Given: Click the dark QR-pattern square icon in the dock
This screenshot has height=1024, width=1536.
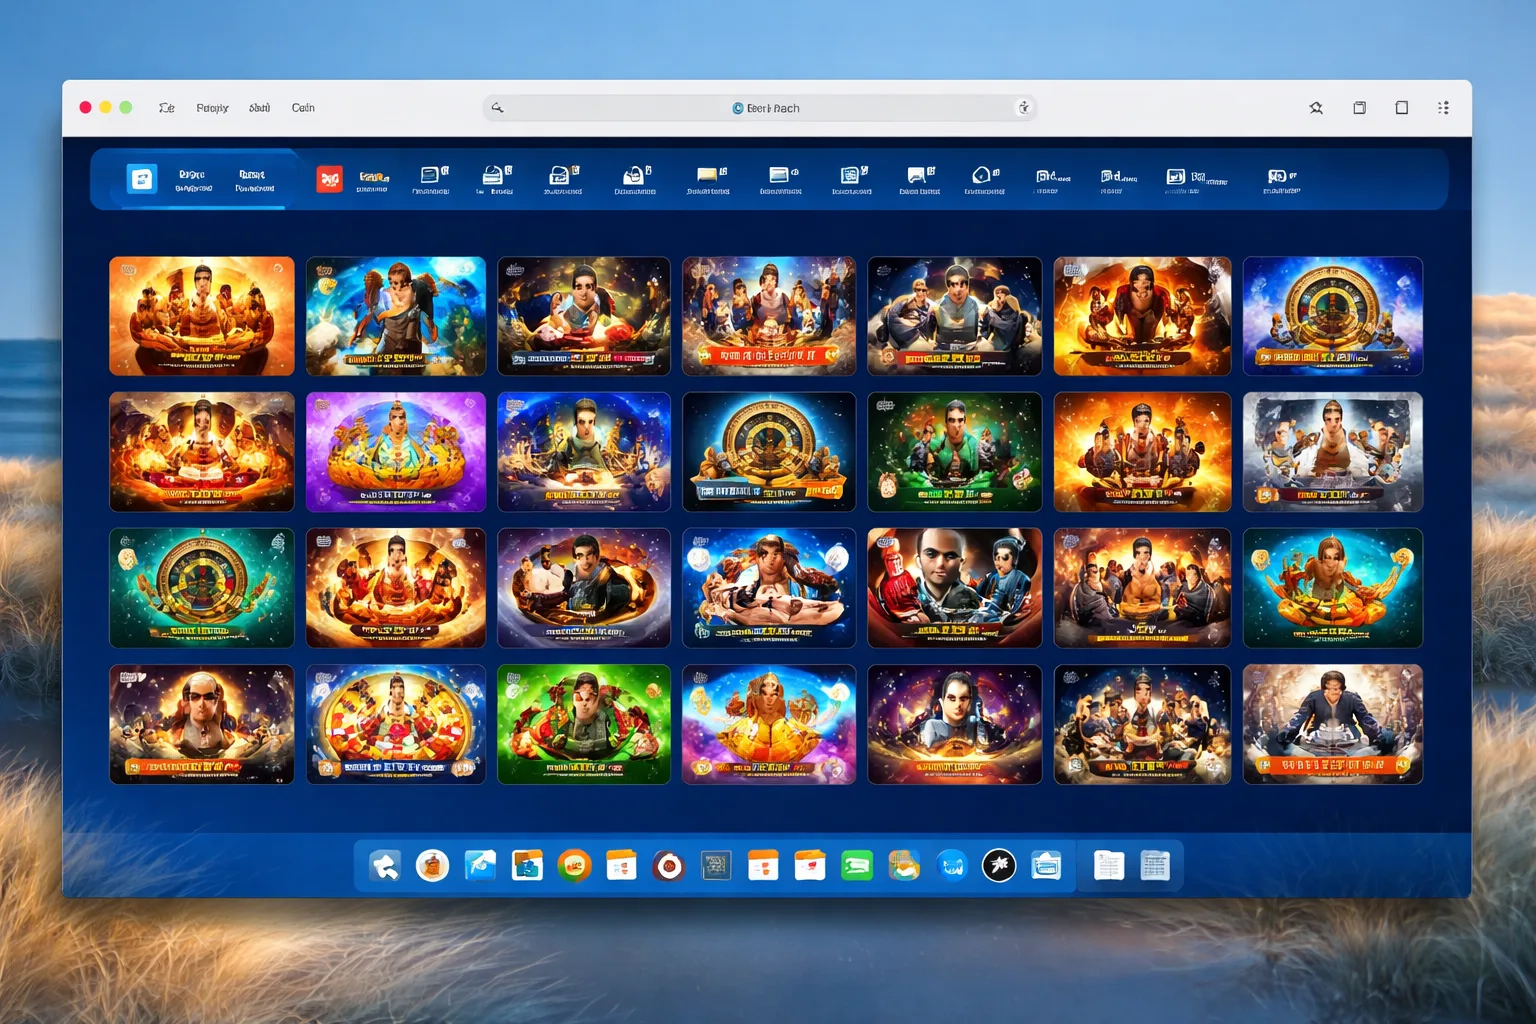Looking at the screenshot, I should [x=716, y=866].
